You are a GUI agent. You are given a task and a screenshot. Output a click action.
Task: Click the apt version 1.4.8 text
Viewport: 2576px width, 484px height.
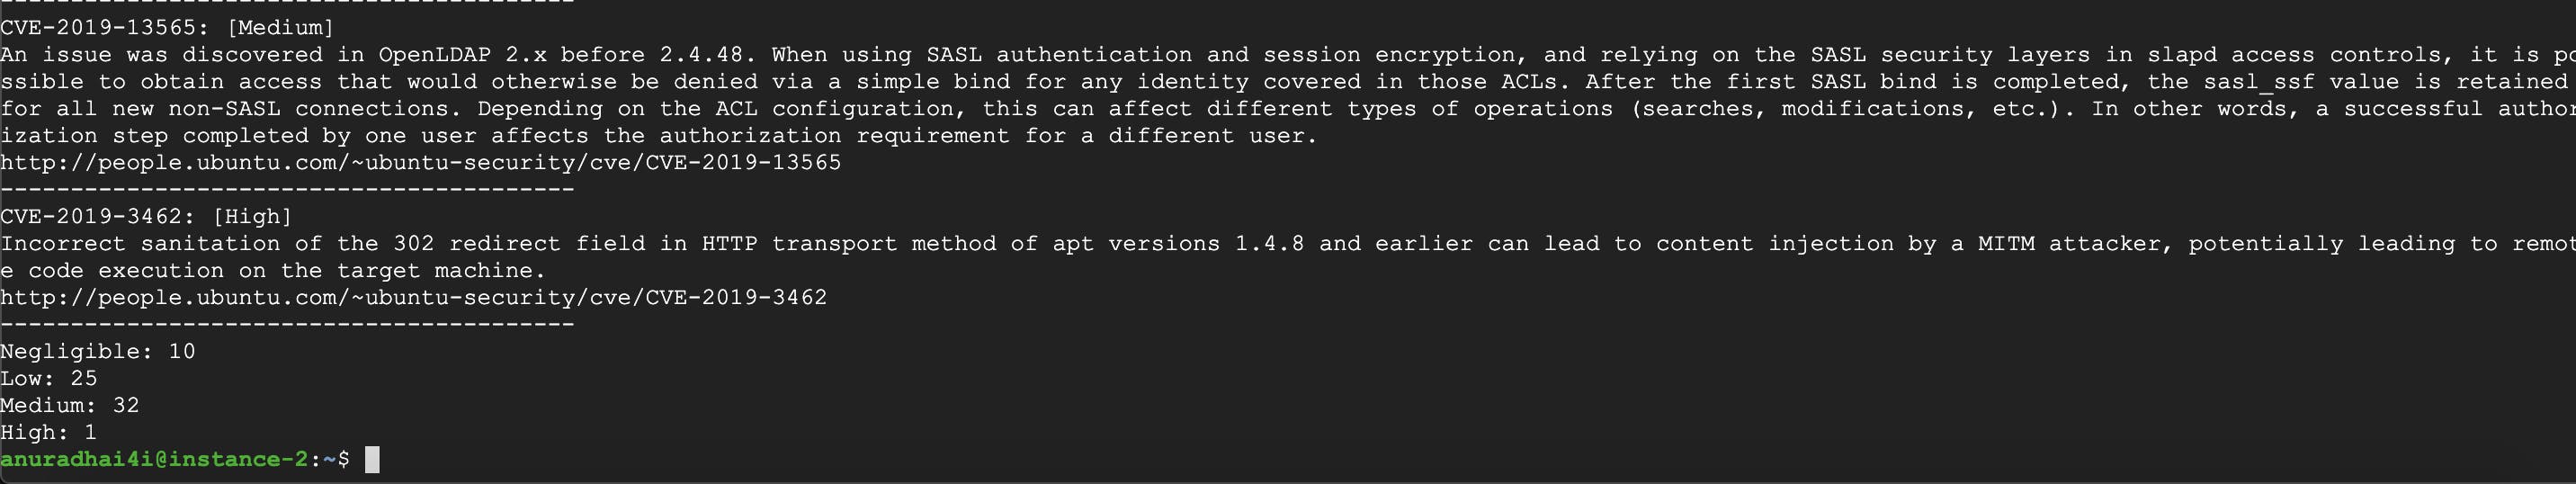pos(1269,243)
